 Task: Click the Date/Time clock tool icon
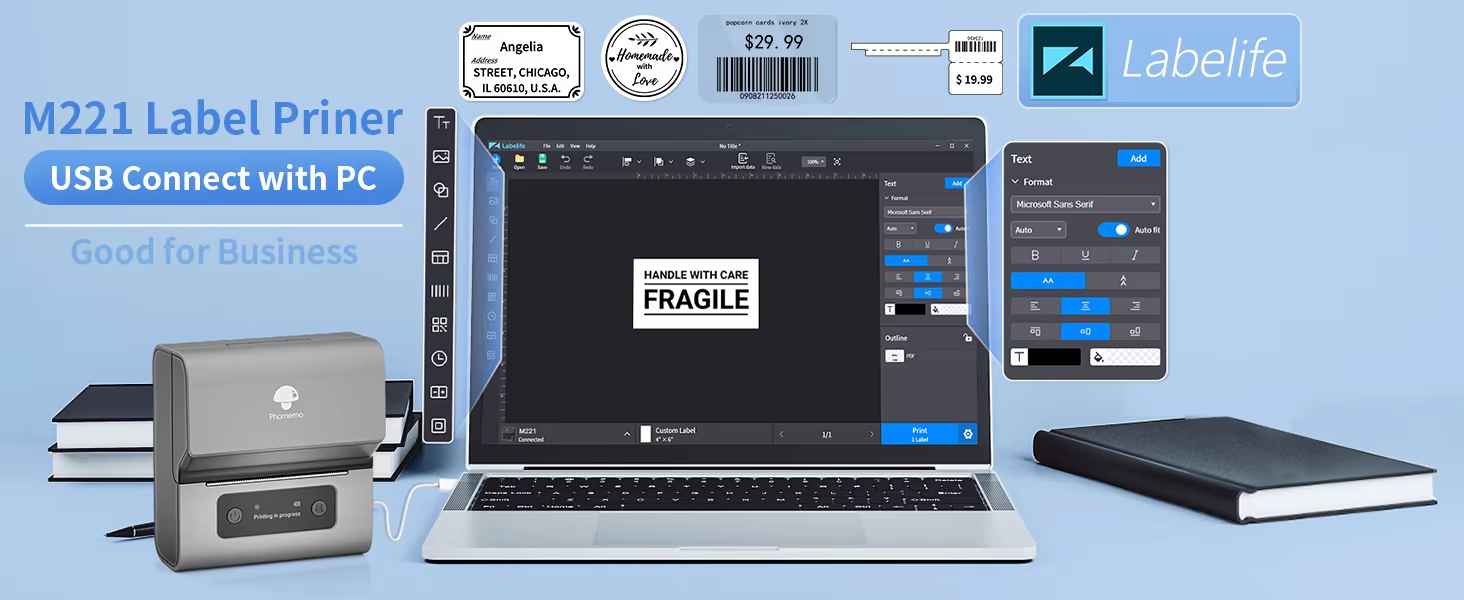click(x=440, y=358)
